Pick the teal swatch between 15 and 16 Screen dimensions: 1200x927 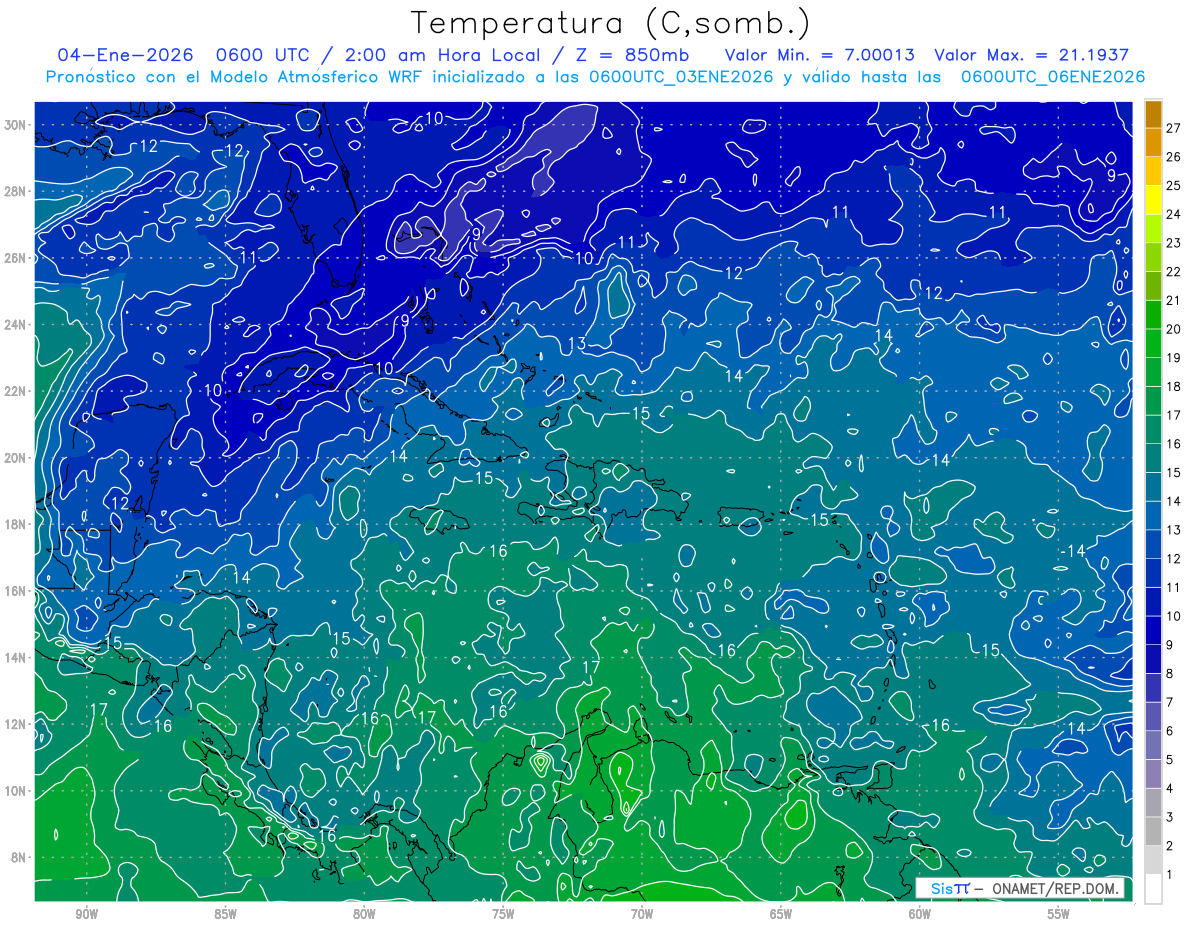(1153, 459)
